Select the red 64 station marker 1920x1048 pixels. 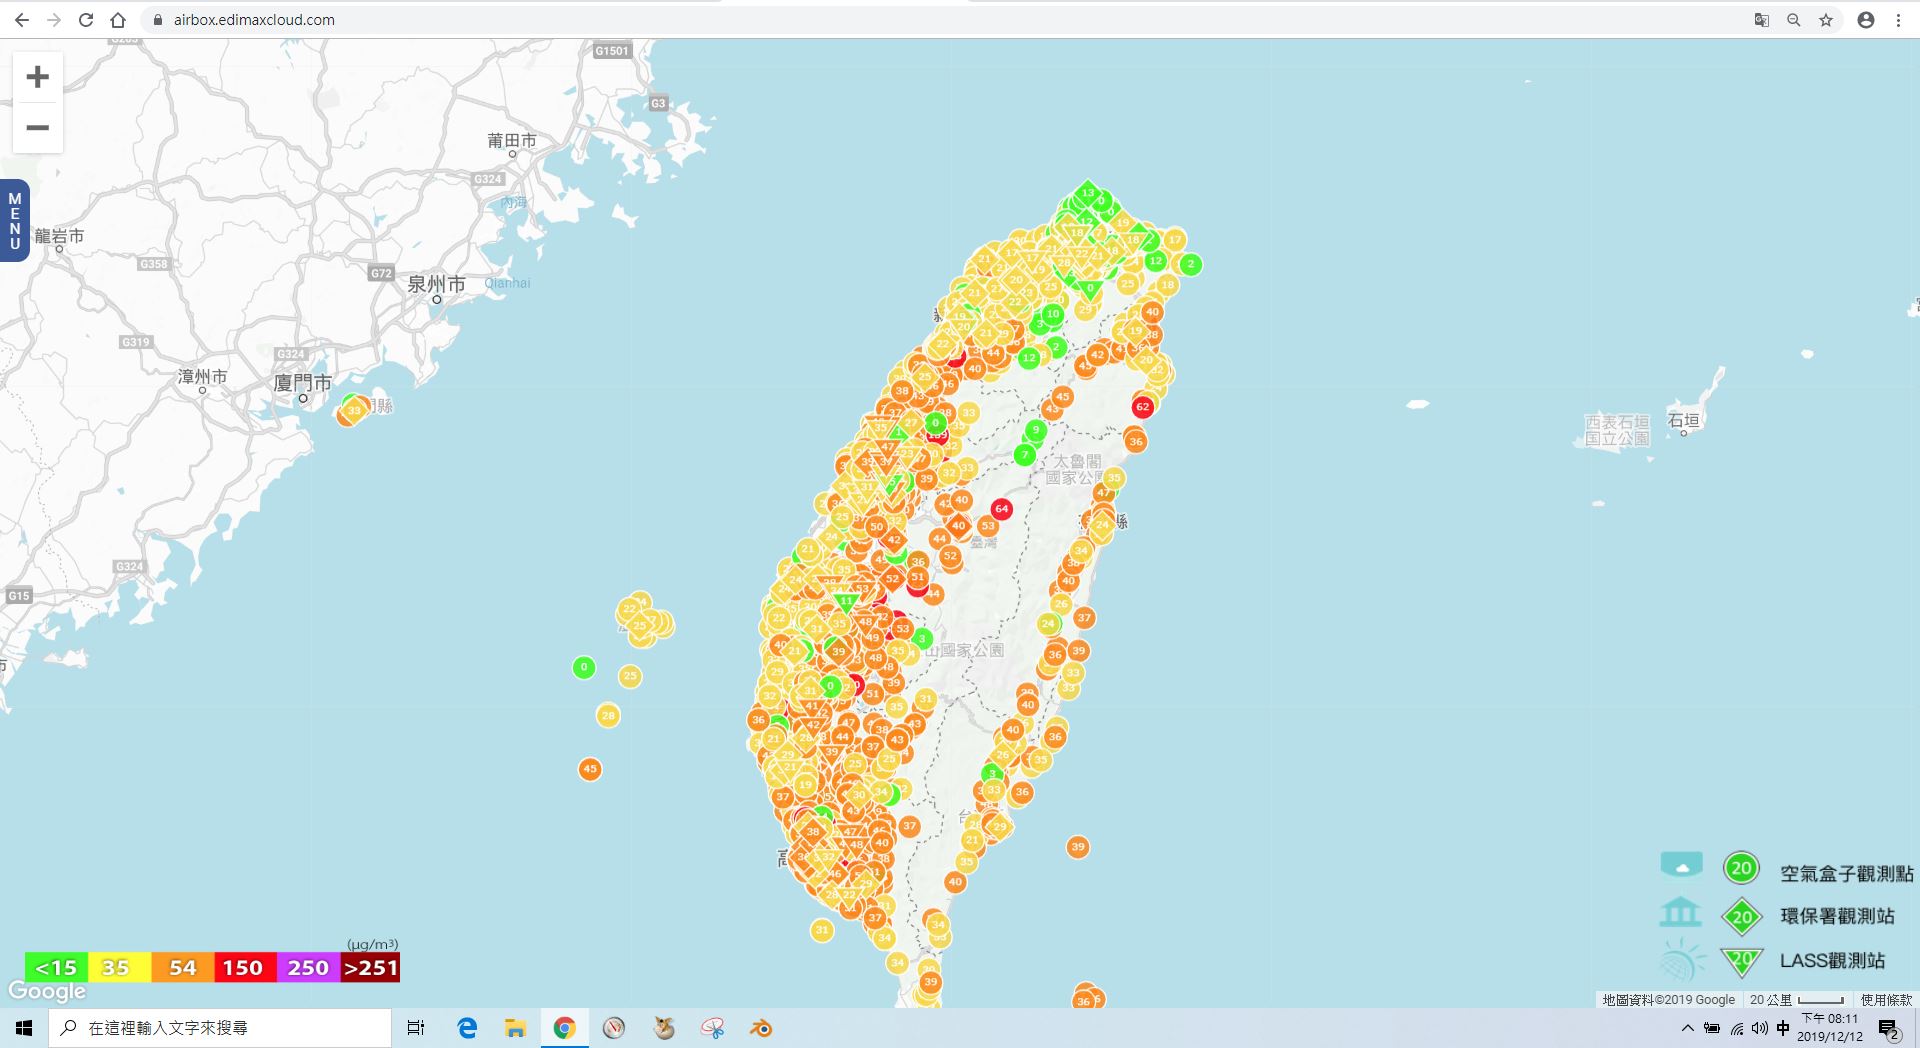click(1001, 509)
